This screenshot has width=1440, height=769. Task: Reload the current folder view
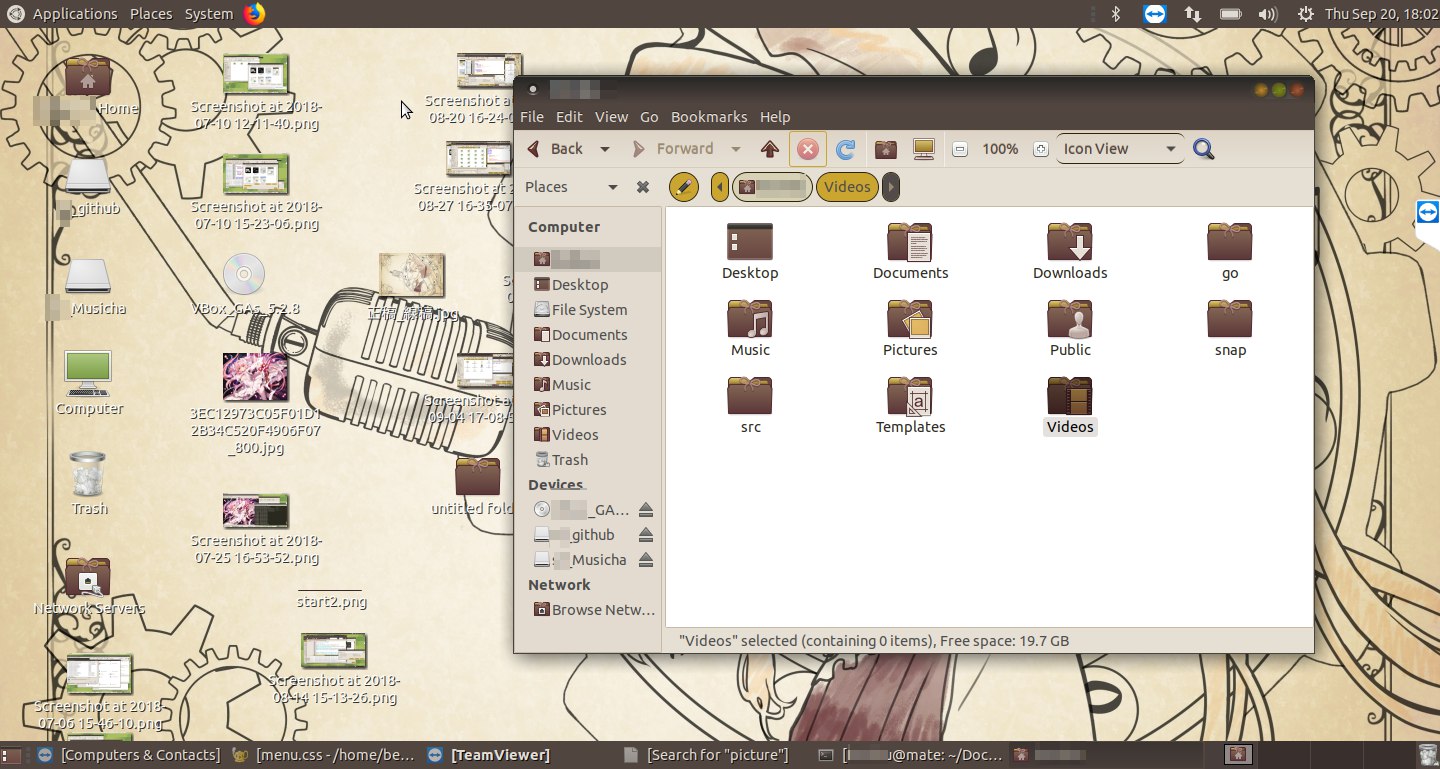point(845,149)
